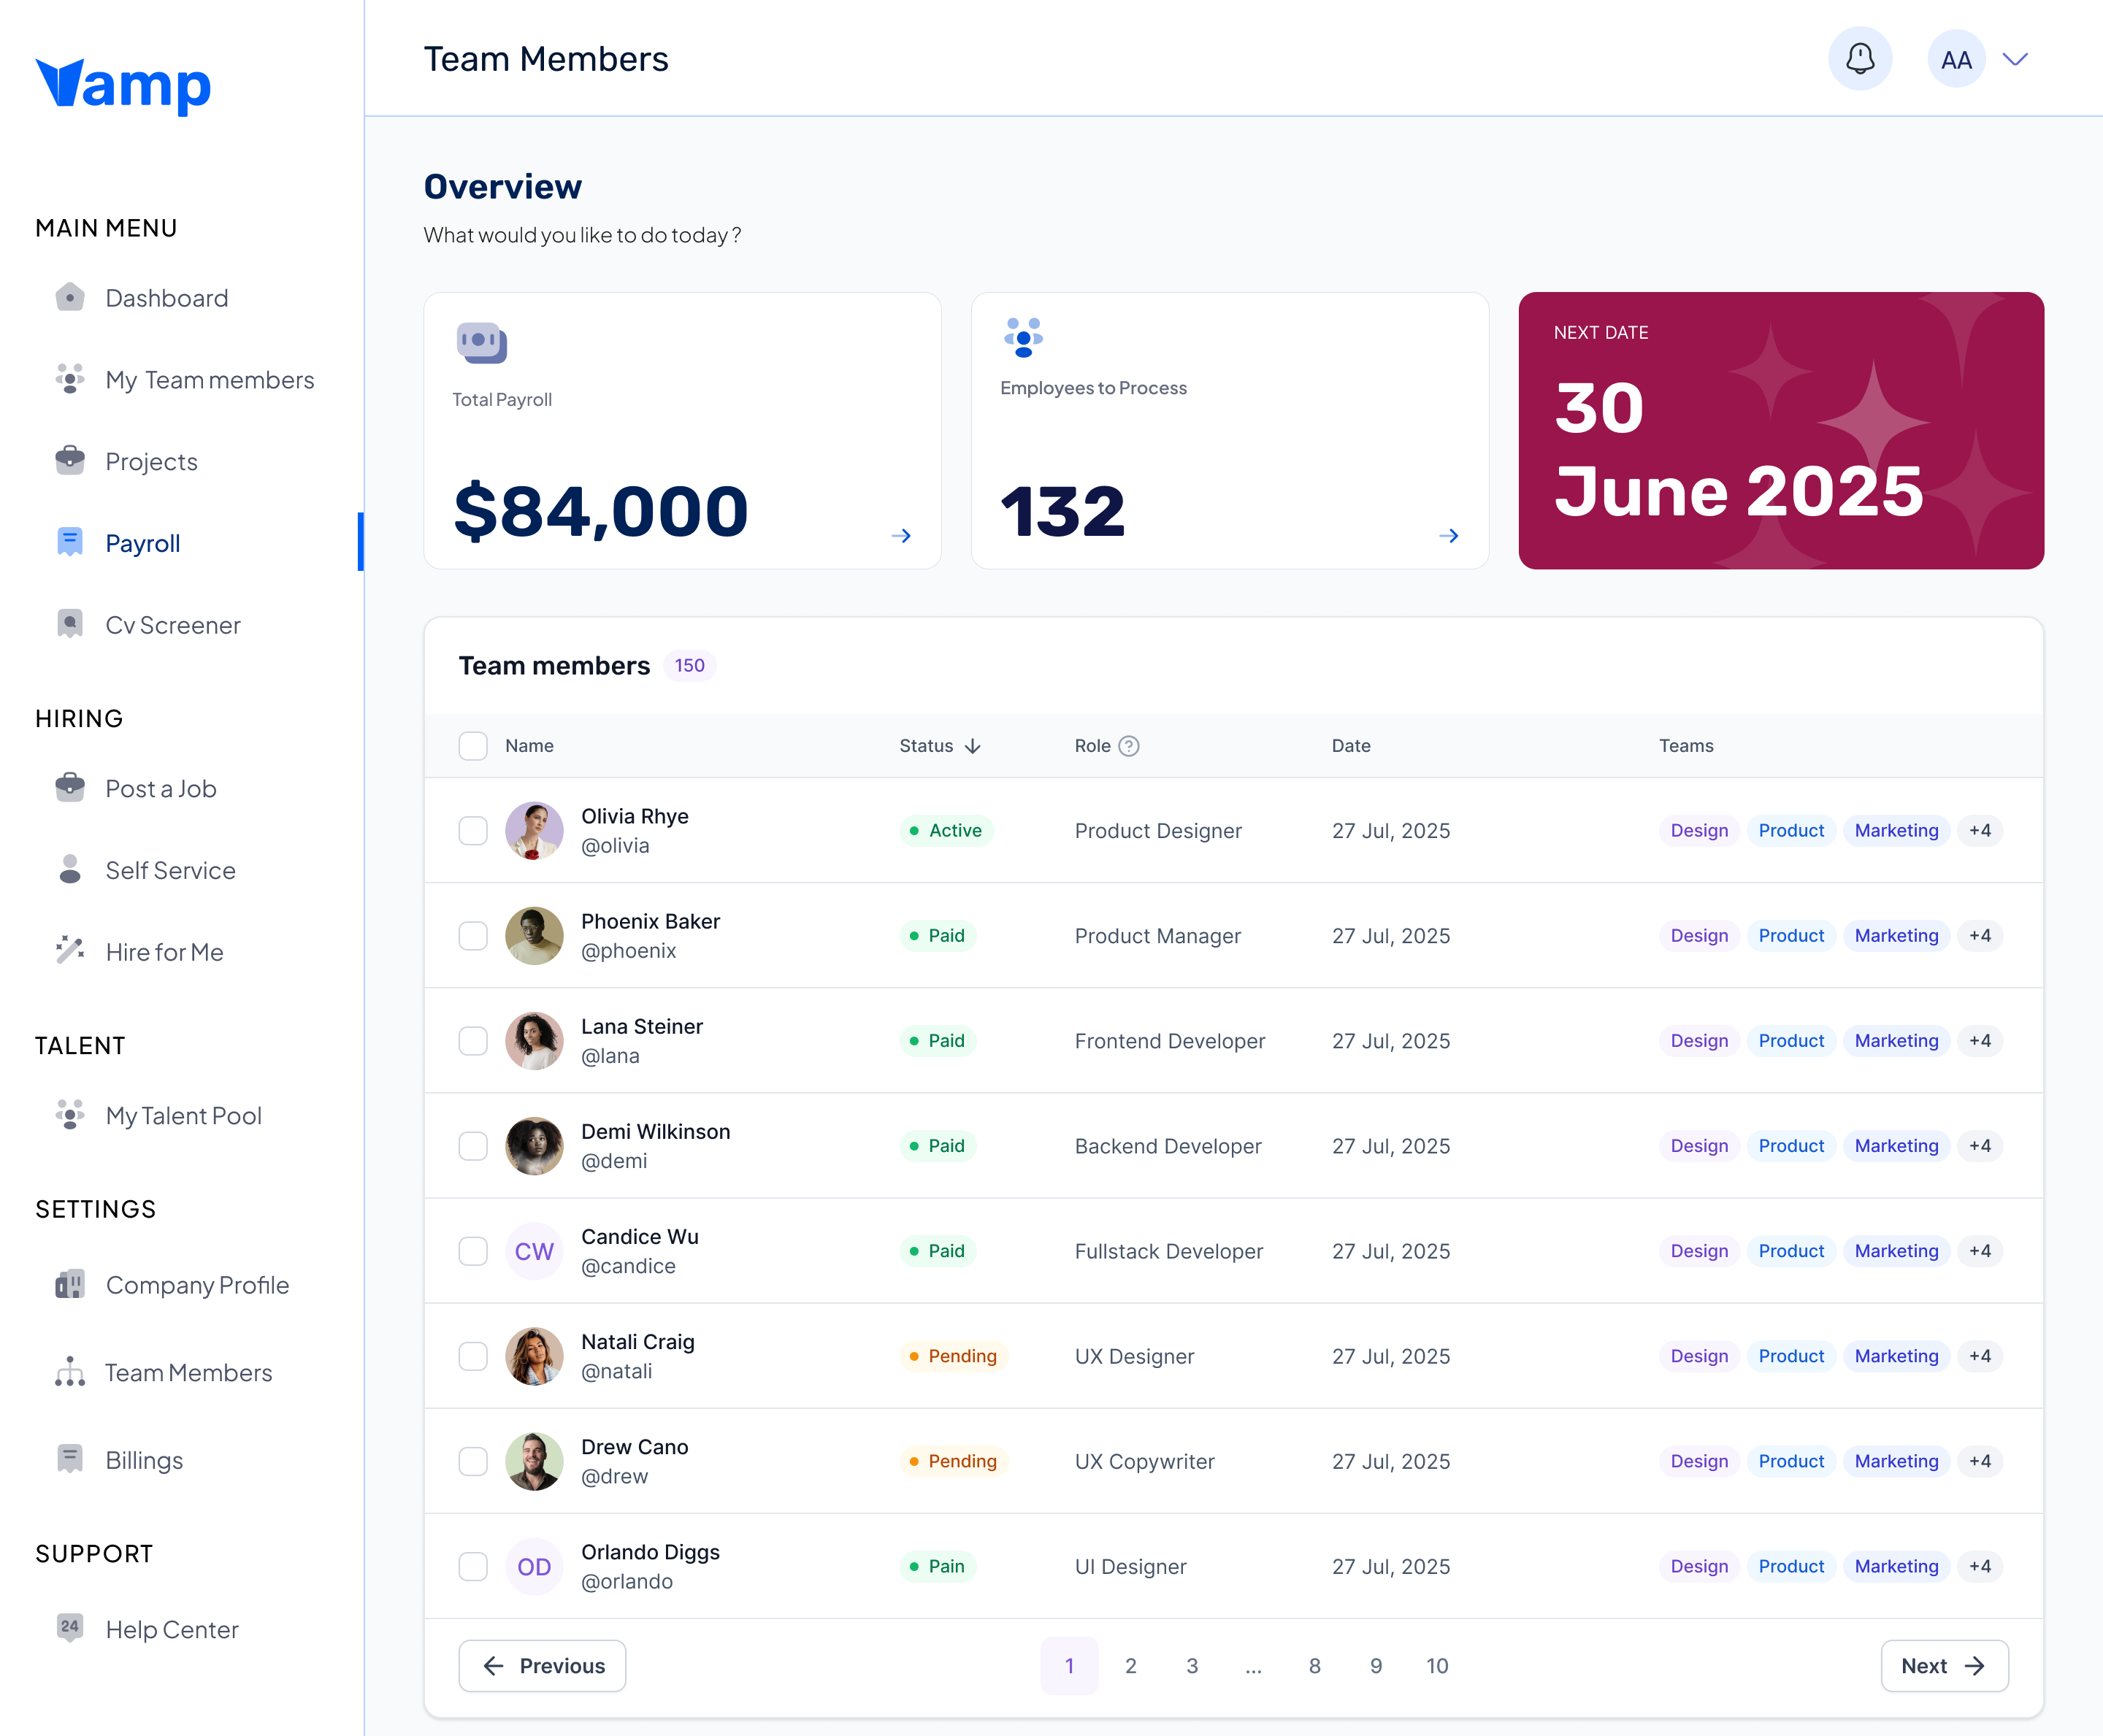The image size is (2103, 1736).
Task: Open the Payroll menu item
Action: tap(142, 543)
